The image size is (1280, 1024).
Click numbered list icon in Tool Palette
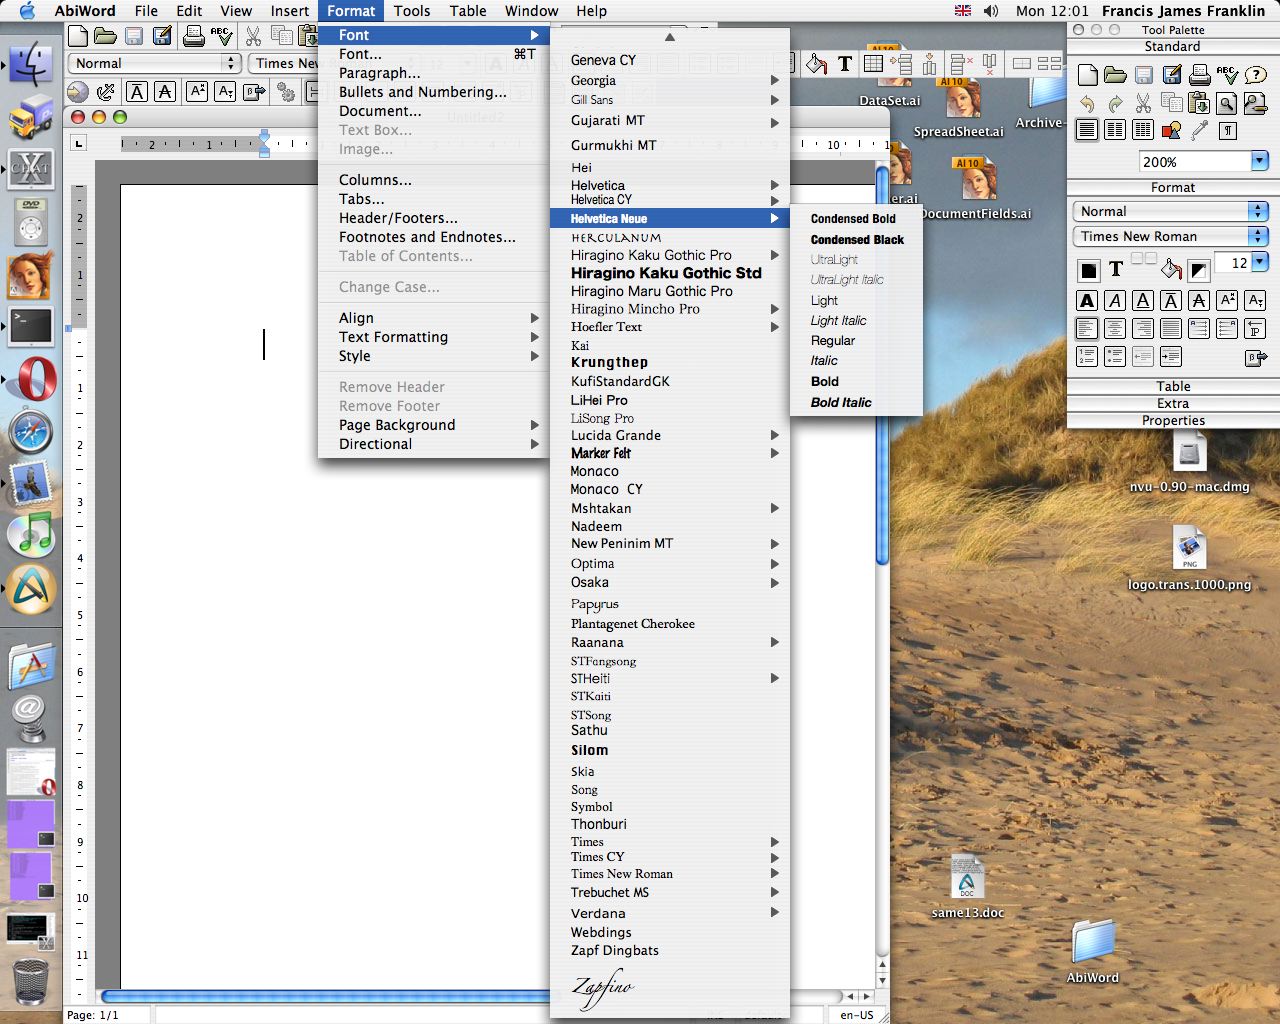pyautogui.click(x=1087, y=356)
